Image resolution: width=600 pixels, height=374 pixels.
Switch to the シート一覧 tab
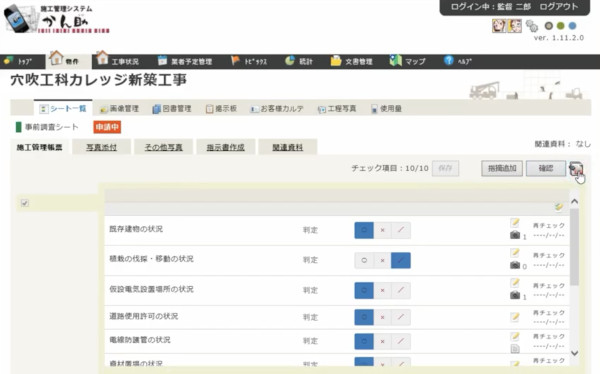click(x=63, y=109)
